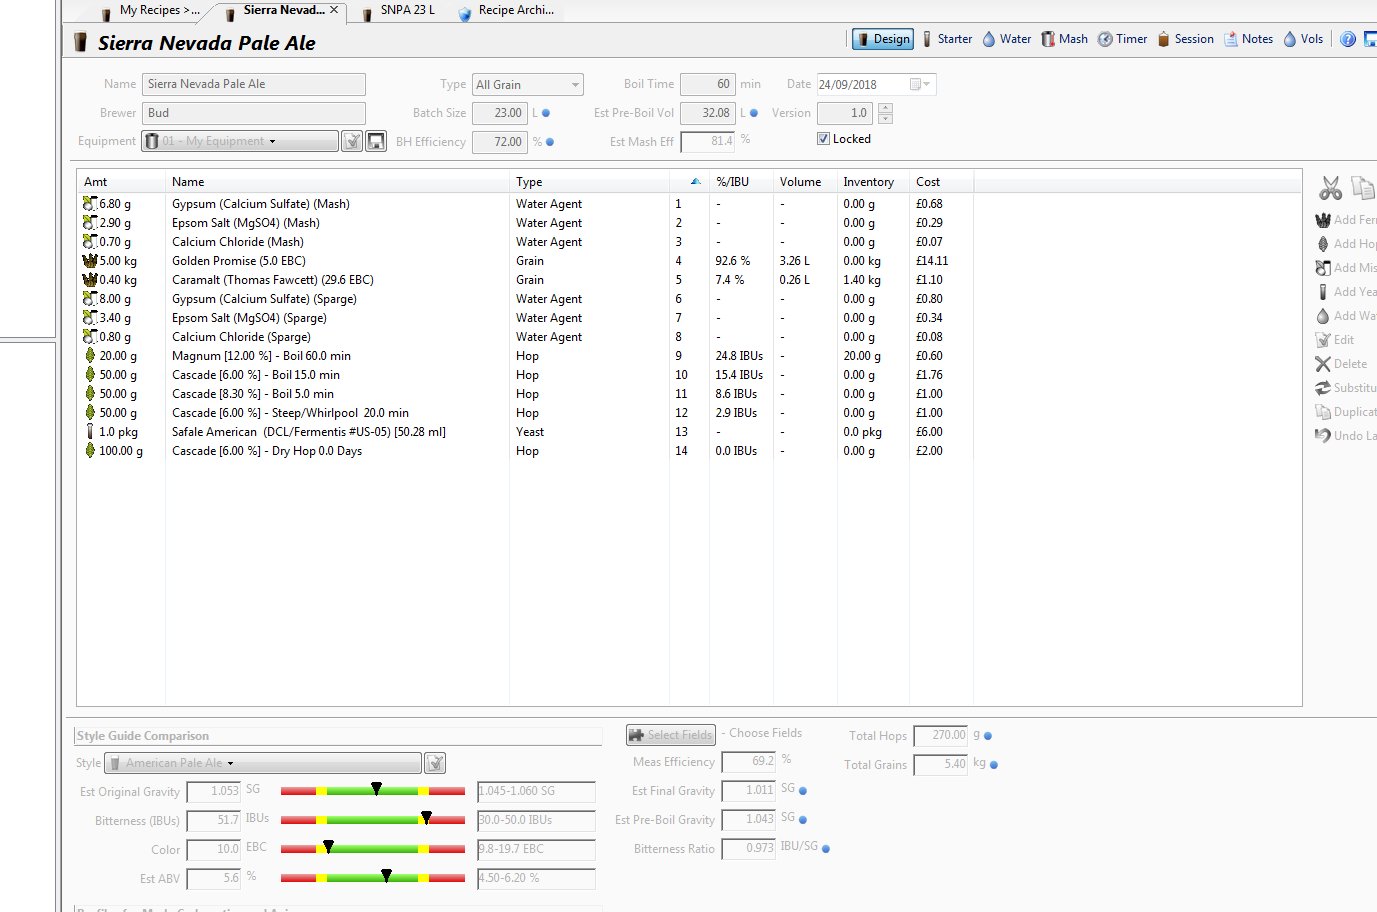The height and width of the screenshot is (912, 1377).
Task: Switch to SNPA 23 L tab
Action: (x=400, y=11)
